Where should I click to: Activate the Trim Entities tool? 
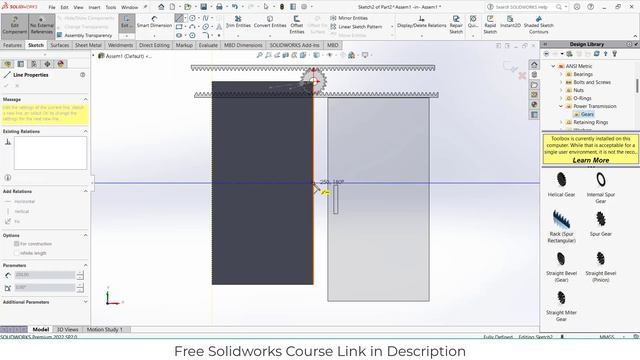(x=238, y=22)
